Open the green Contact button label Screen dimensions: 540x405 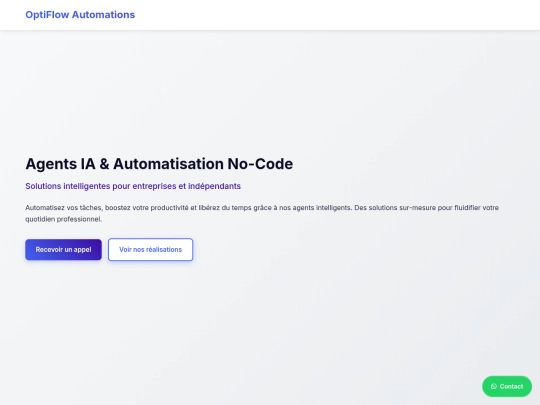click(511, 386)
